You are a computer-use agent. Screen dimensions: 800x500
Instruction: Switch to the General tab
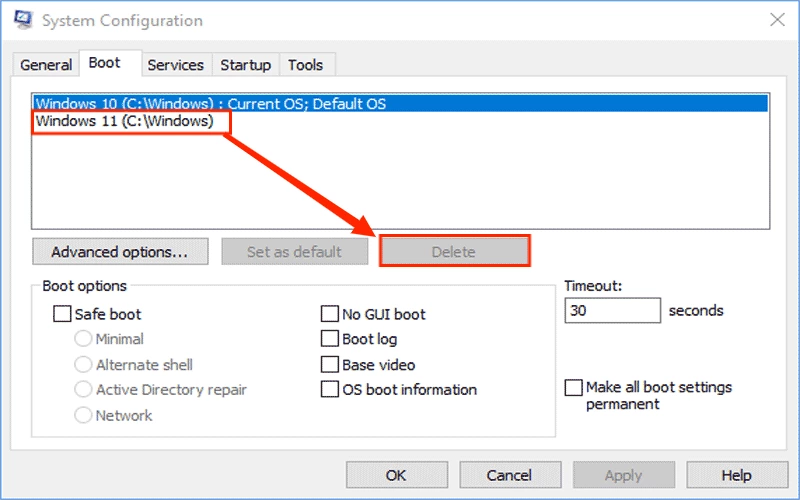point(46,65)
